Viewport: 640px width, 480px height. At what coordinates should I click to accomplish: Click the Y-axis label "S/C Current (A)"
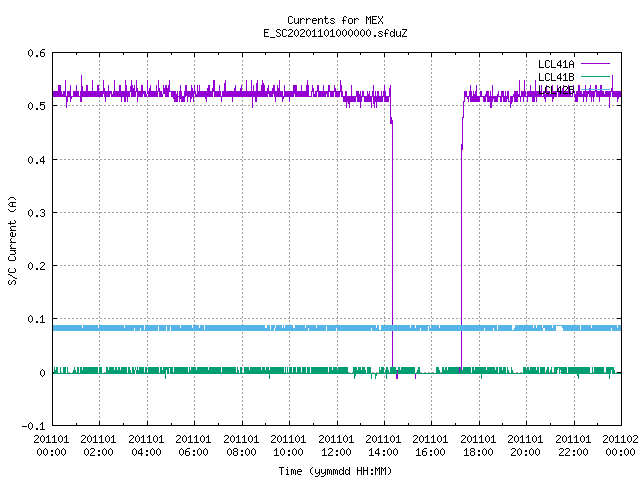tap(12, 240)
